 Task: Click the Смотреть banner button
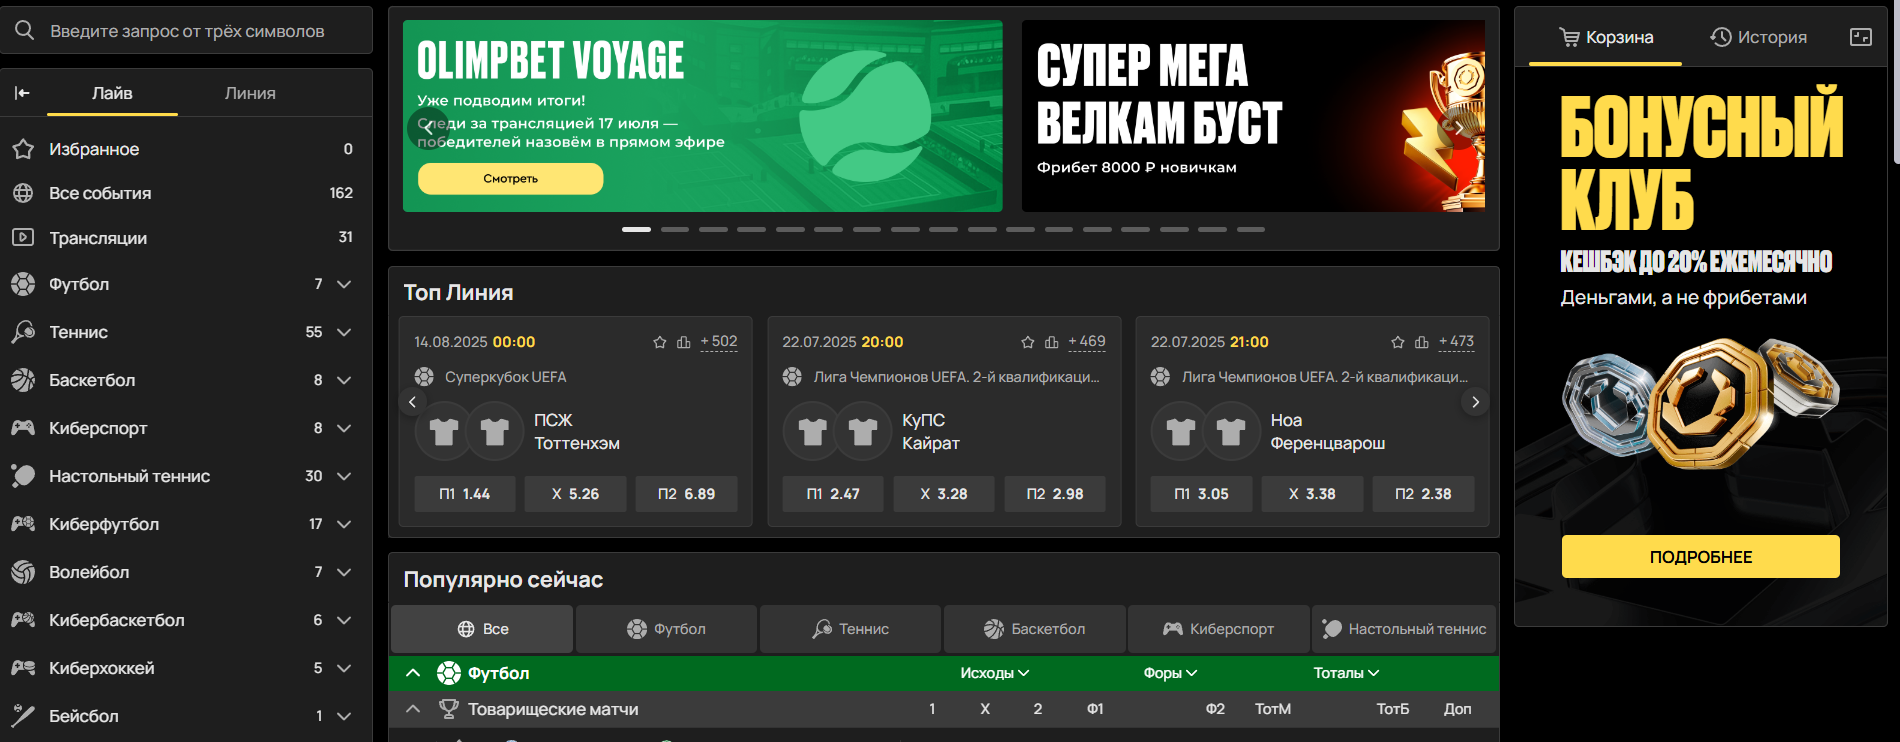tap(511, 179)
